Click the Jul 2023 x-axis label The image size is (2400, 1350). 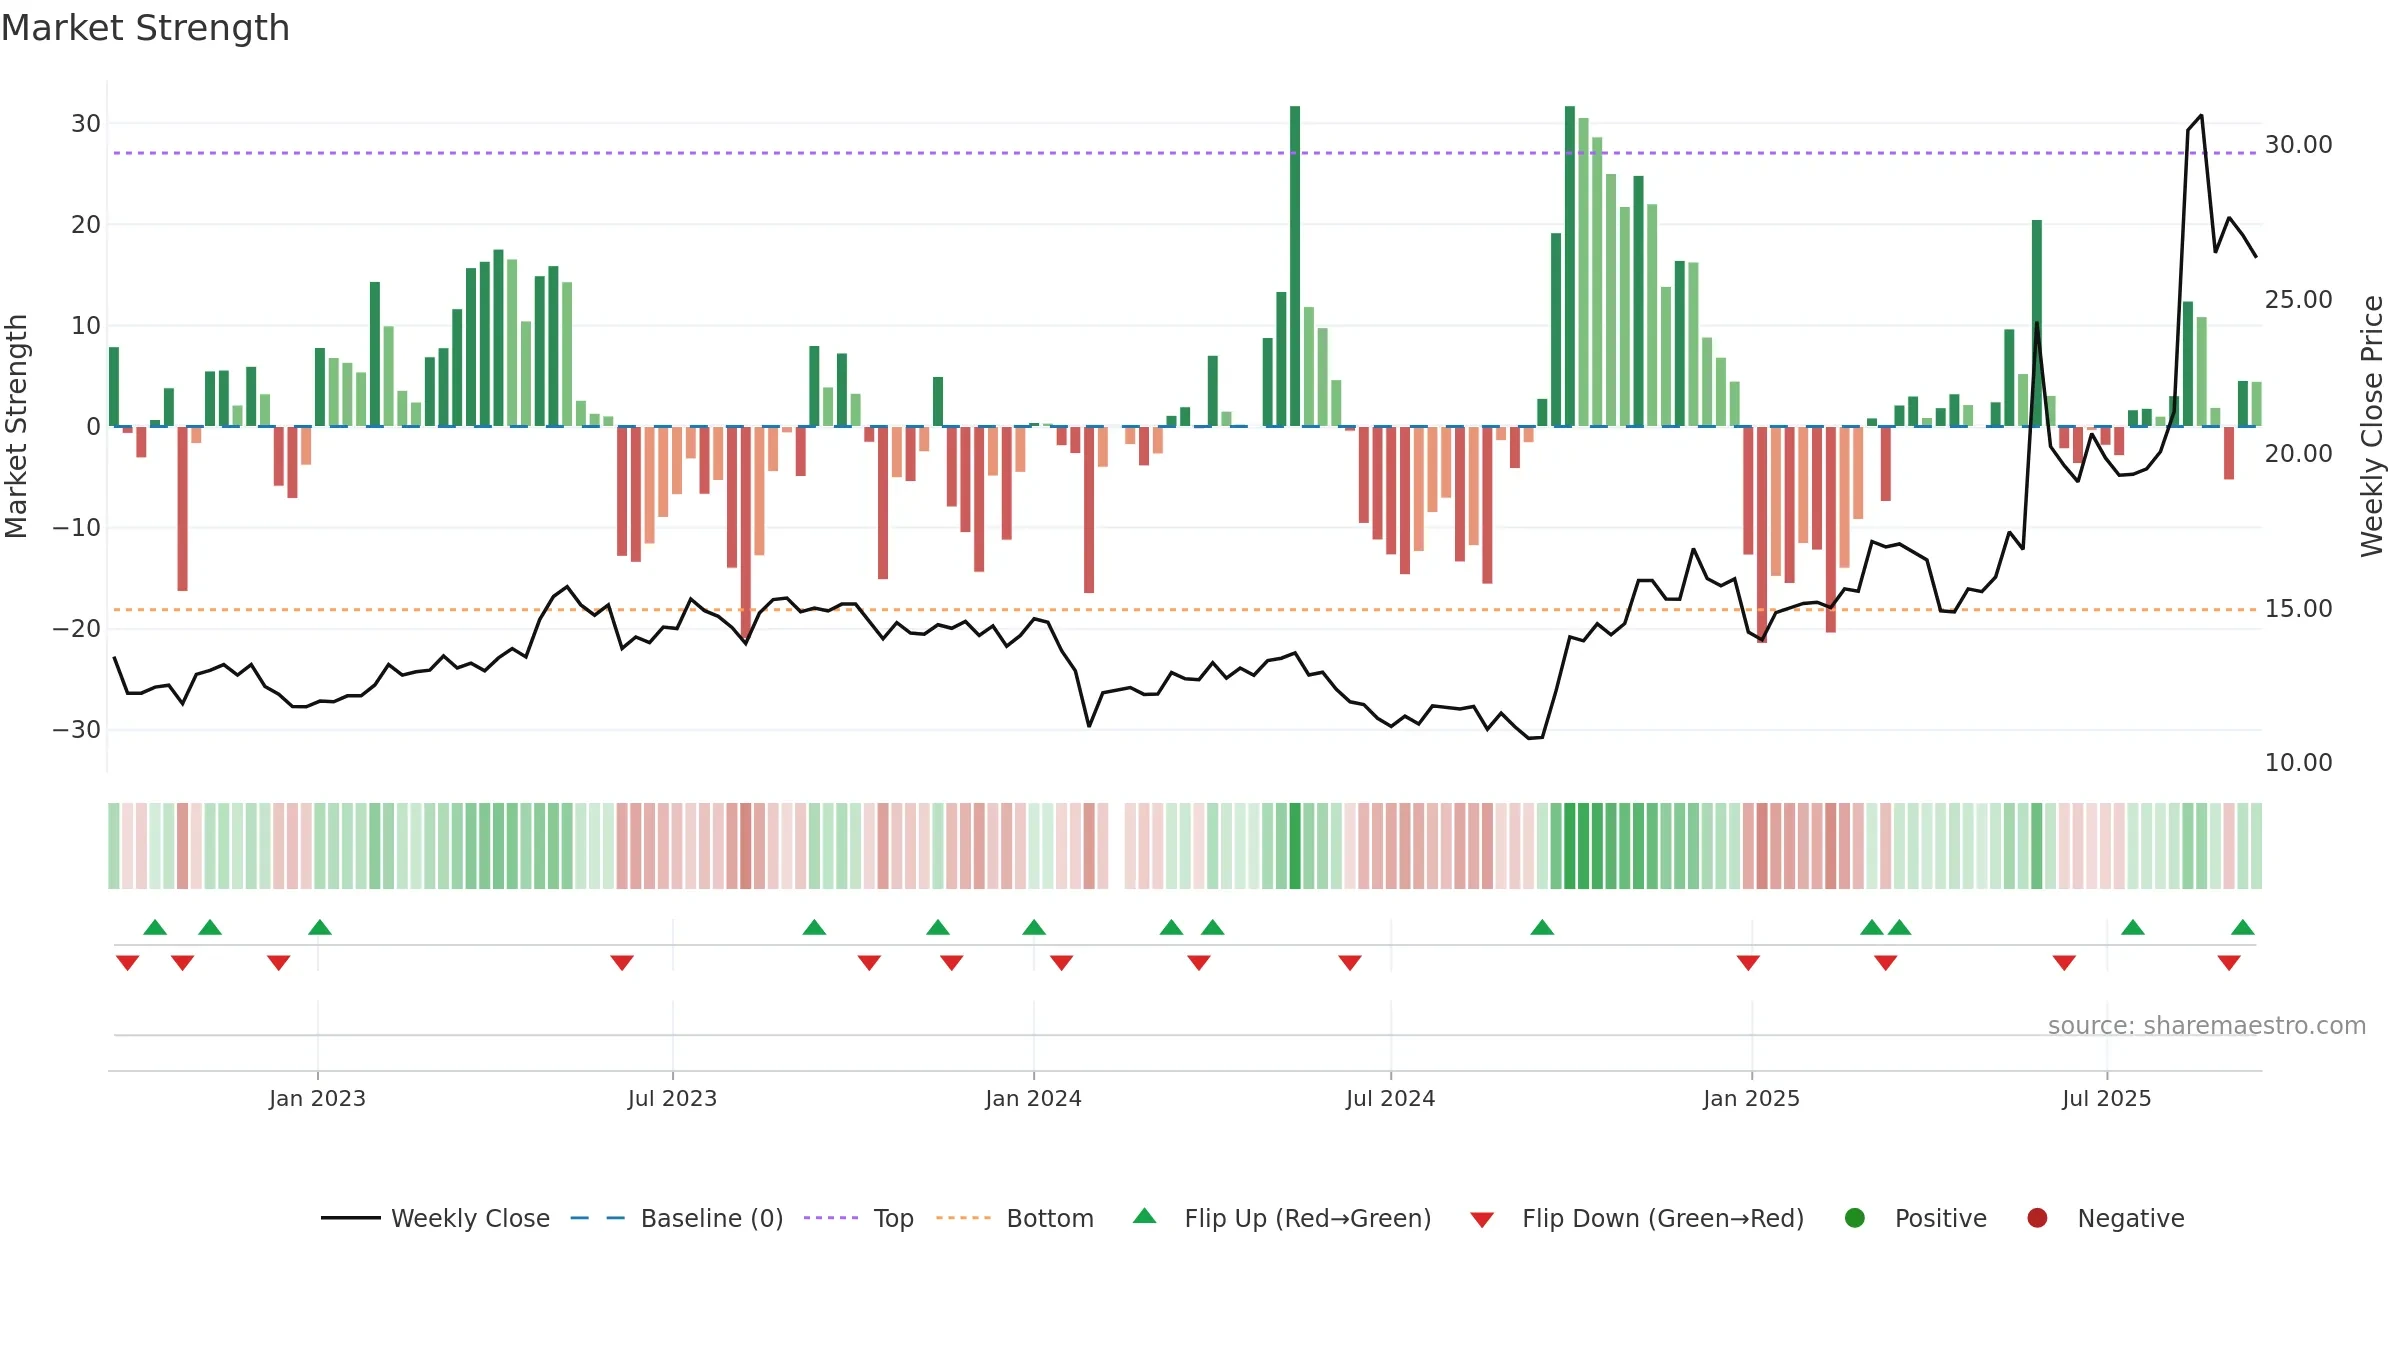(x=672, y=1098)
